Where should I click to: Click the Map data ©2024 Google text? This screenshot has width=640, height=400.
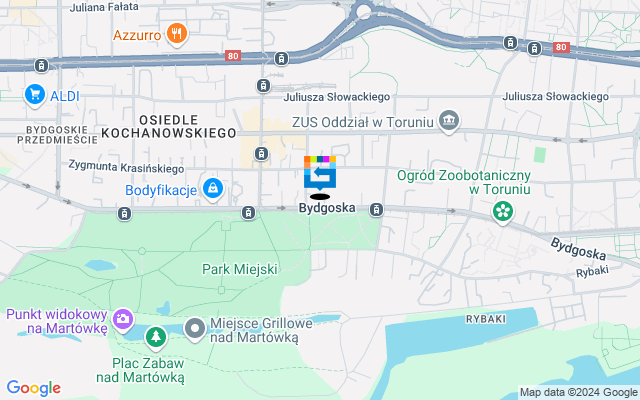point(578,393)
